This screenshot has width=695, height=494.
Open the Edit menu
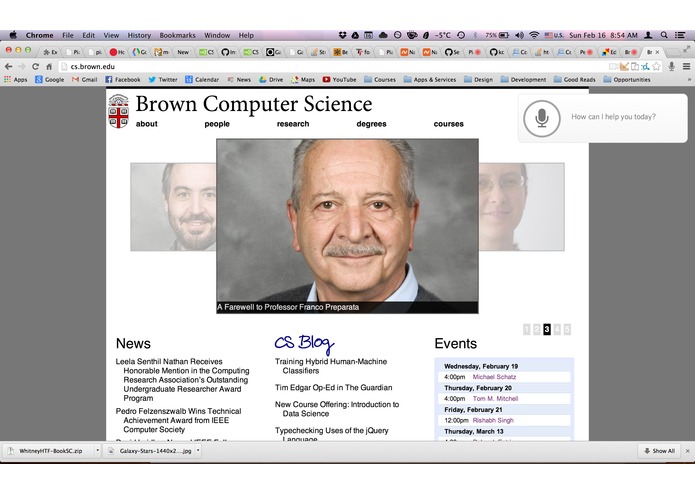pos(89,35)
